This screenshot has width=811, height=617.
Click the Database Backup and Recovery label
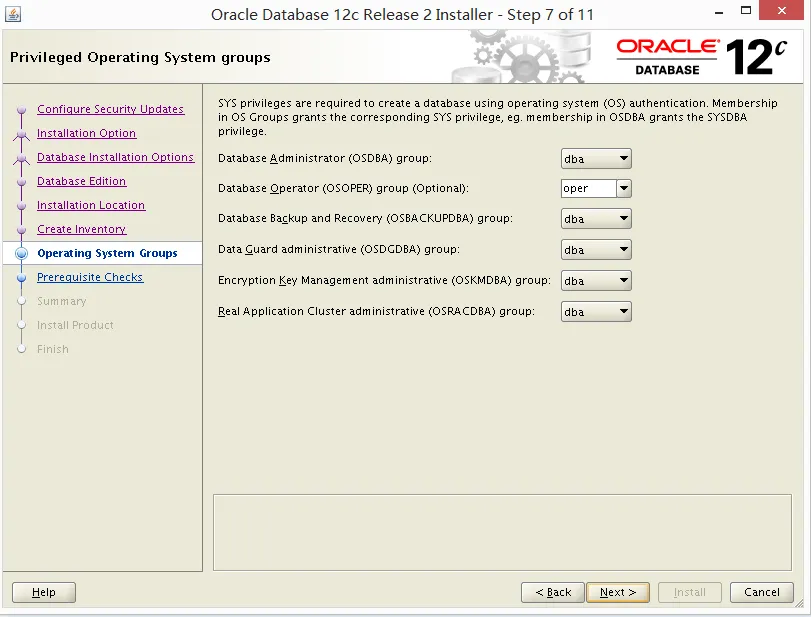pos(365,218)
